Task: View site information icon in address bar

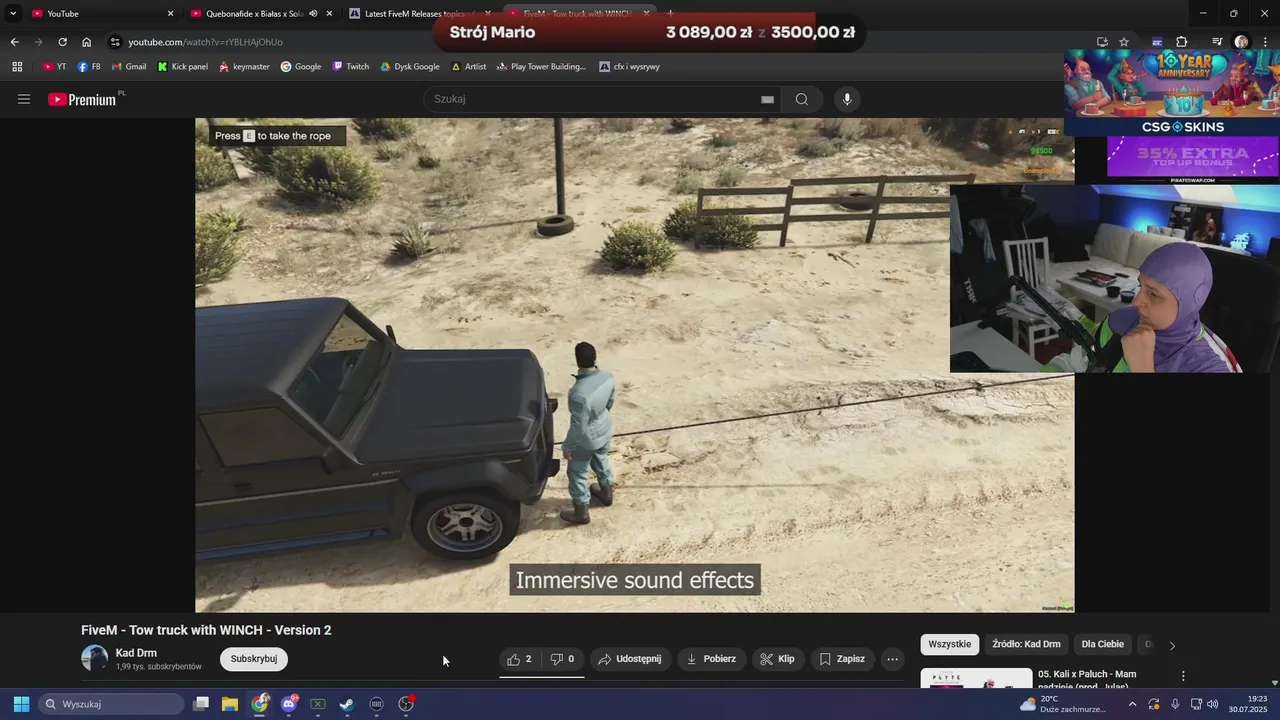Action: (x=116, y=42)
